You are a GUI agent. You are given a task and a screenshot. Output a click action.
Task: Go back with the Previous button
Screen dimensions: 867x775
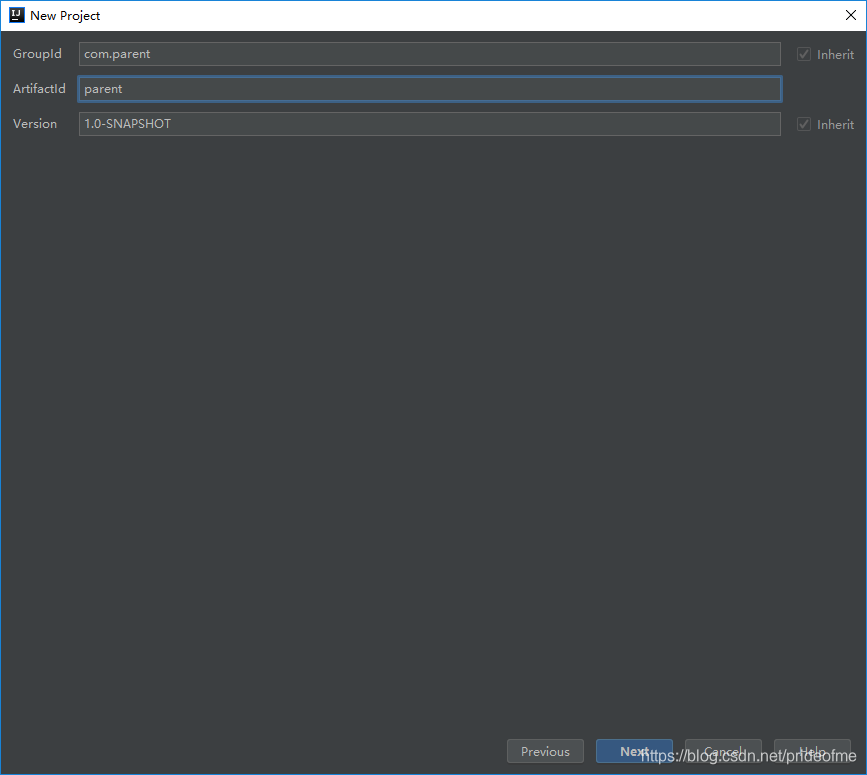tap(545, 751)
